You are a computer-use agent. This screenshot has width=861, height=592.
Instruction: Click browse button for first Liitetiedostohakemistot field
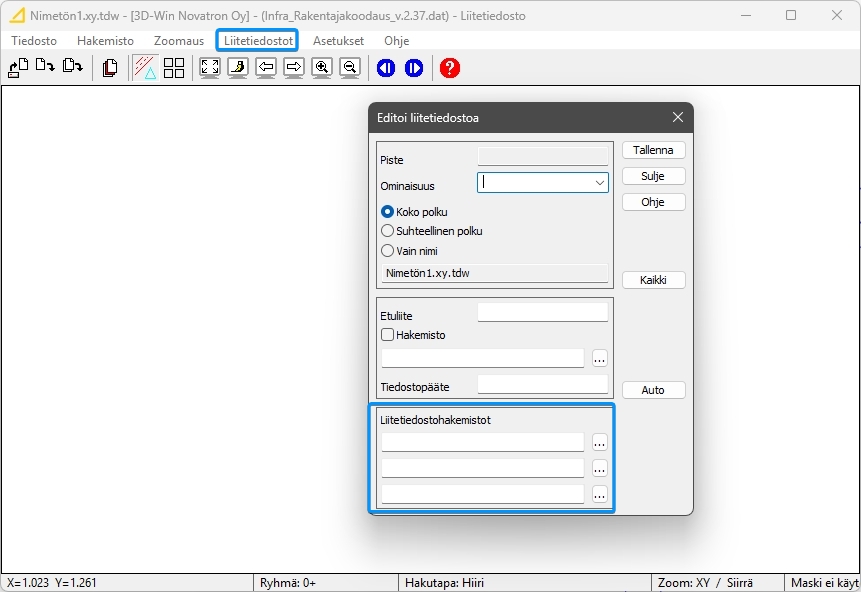[600, 442]
